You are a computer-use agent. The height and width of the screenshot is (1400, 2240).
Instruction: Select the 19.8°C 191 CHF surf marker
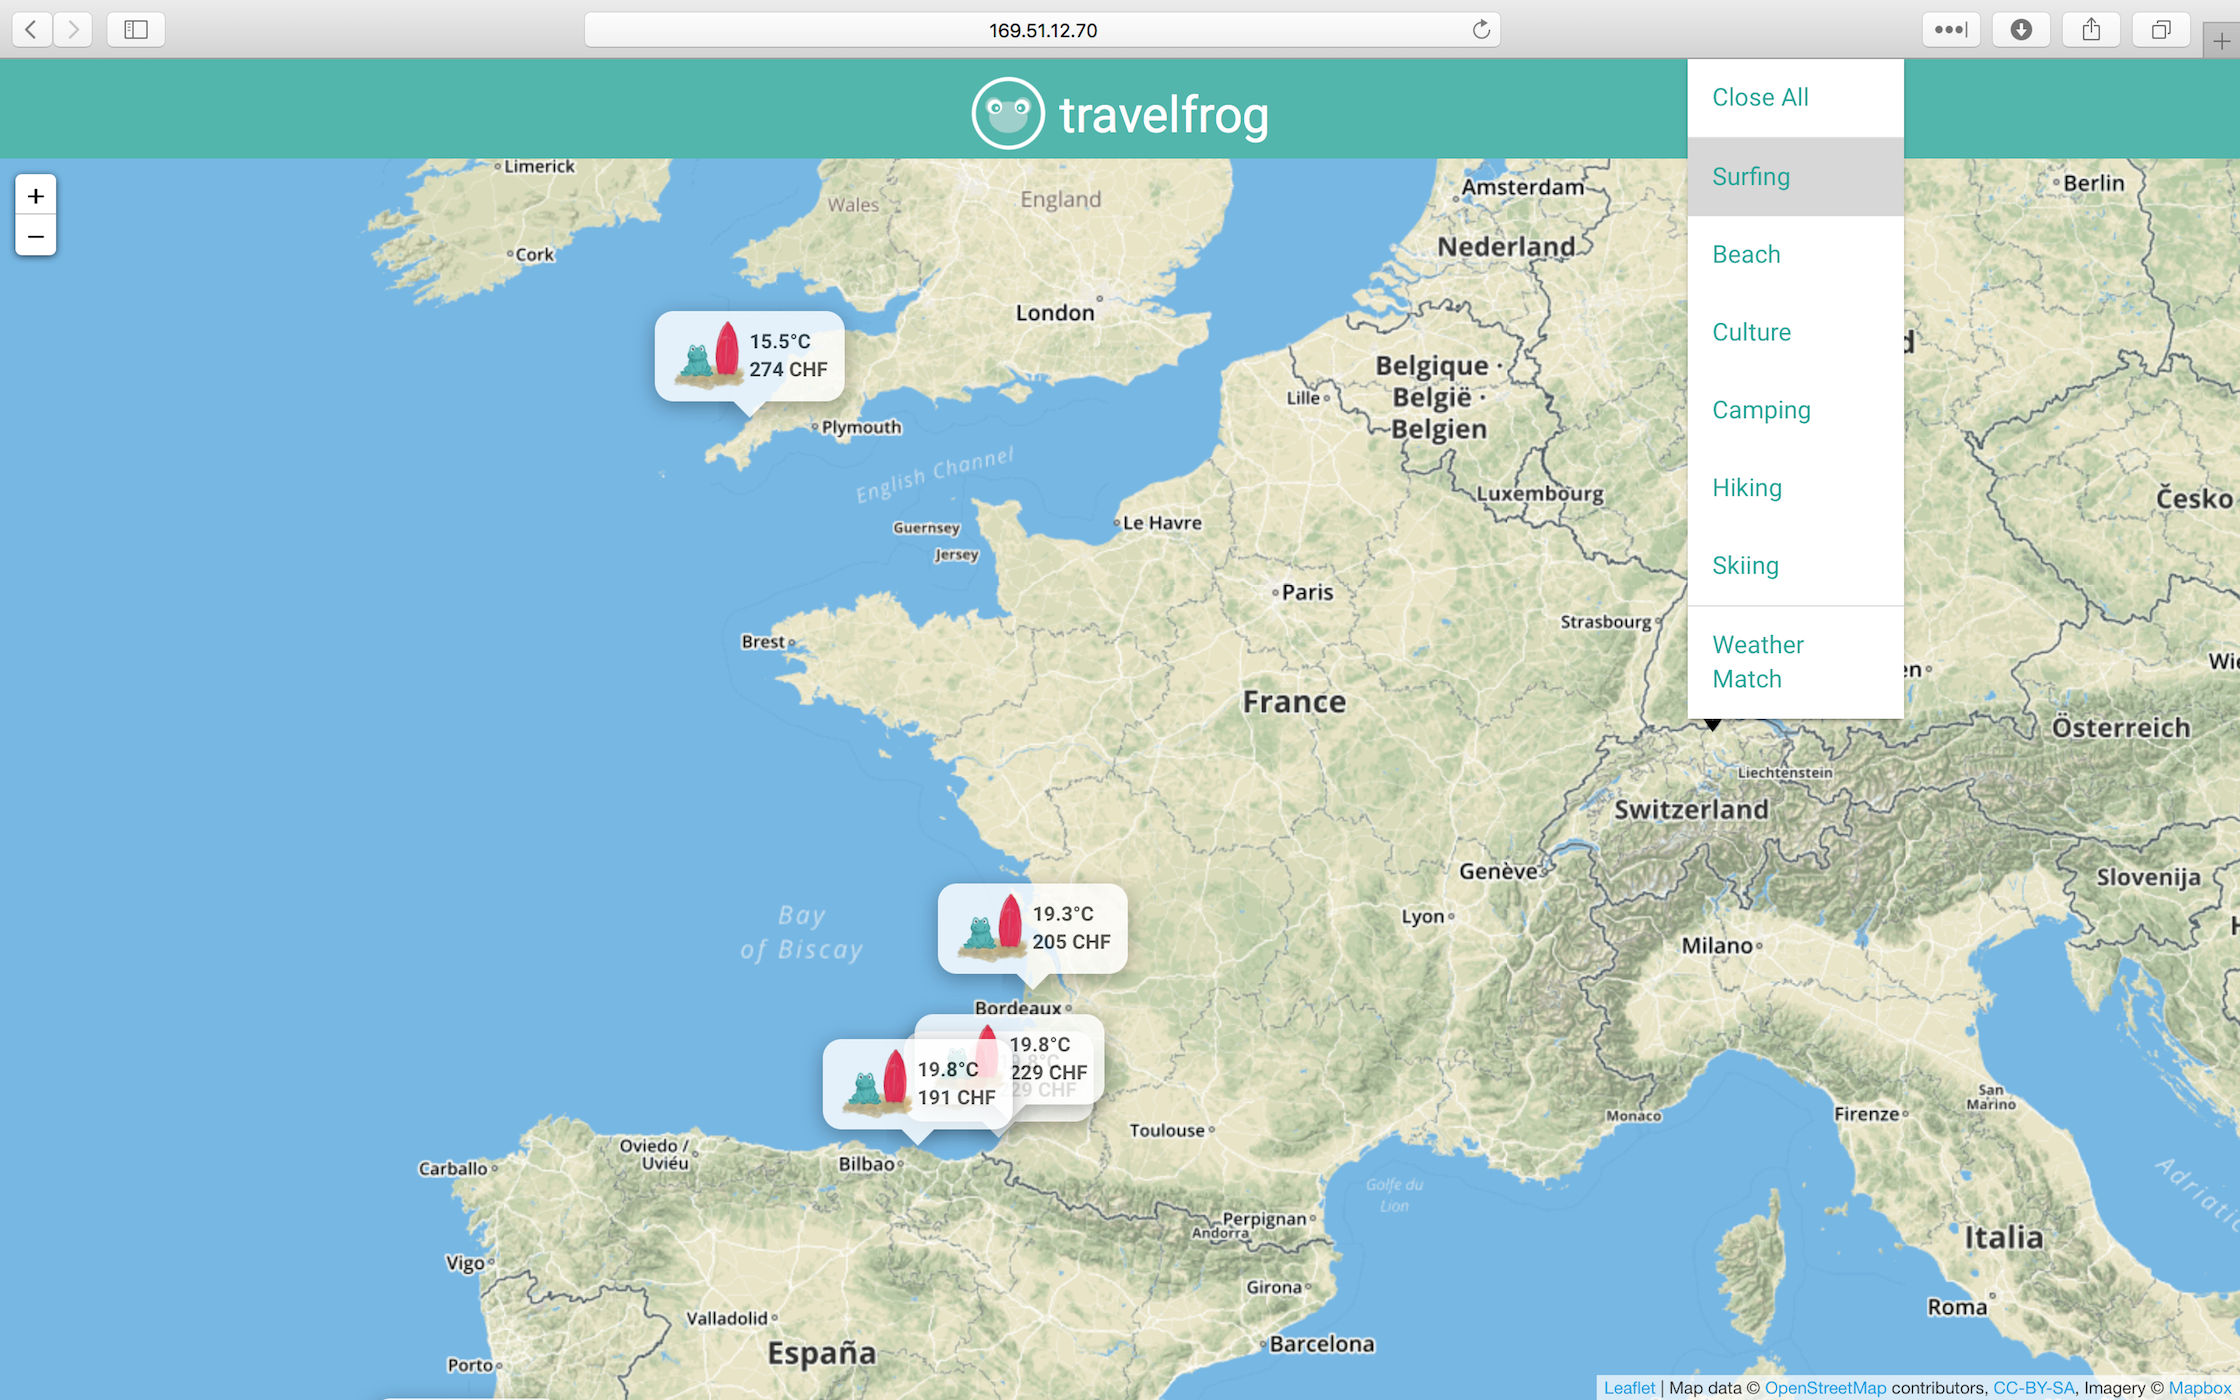tap(880, 1084)
